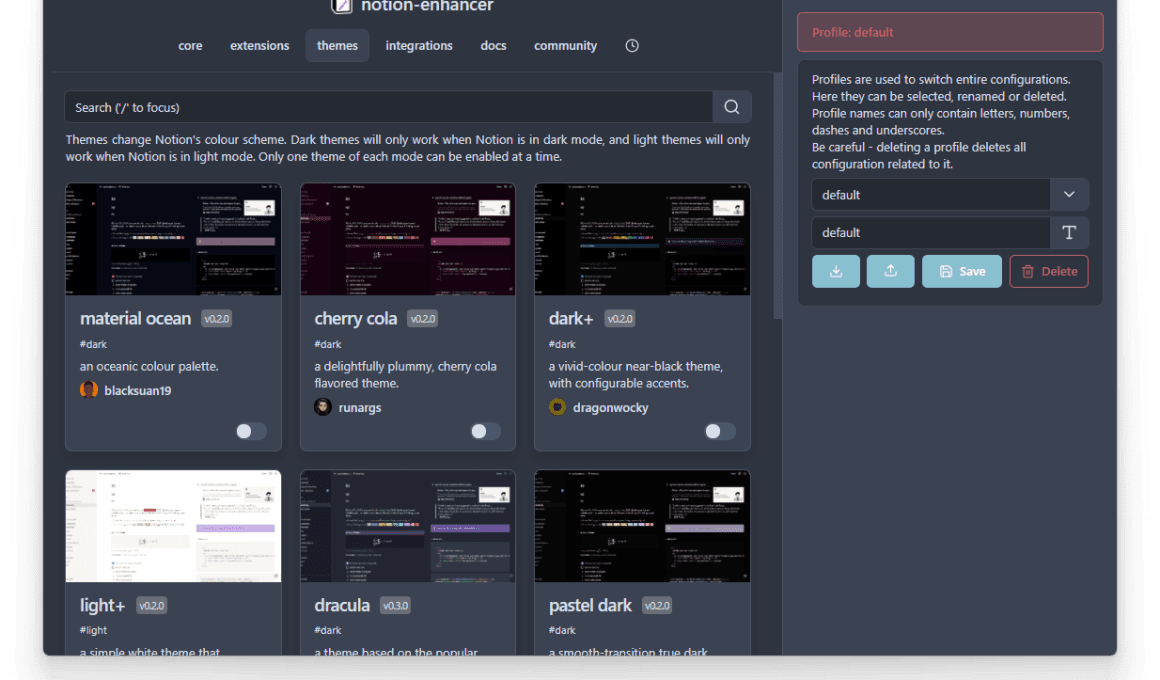The image size is (1160, 680).
Task: Open dragonwocky author link
Action: (610, 408)
